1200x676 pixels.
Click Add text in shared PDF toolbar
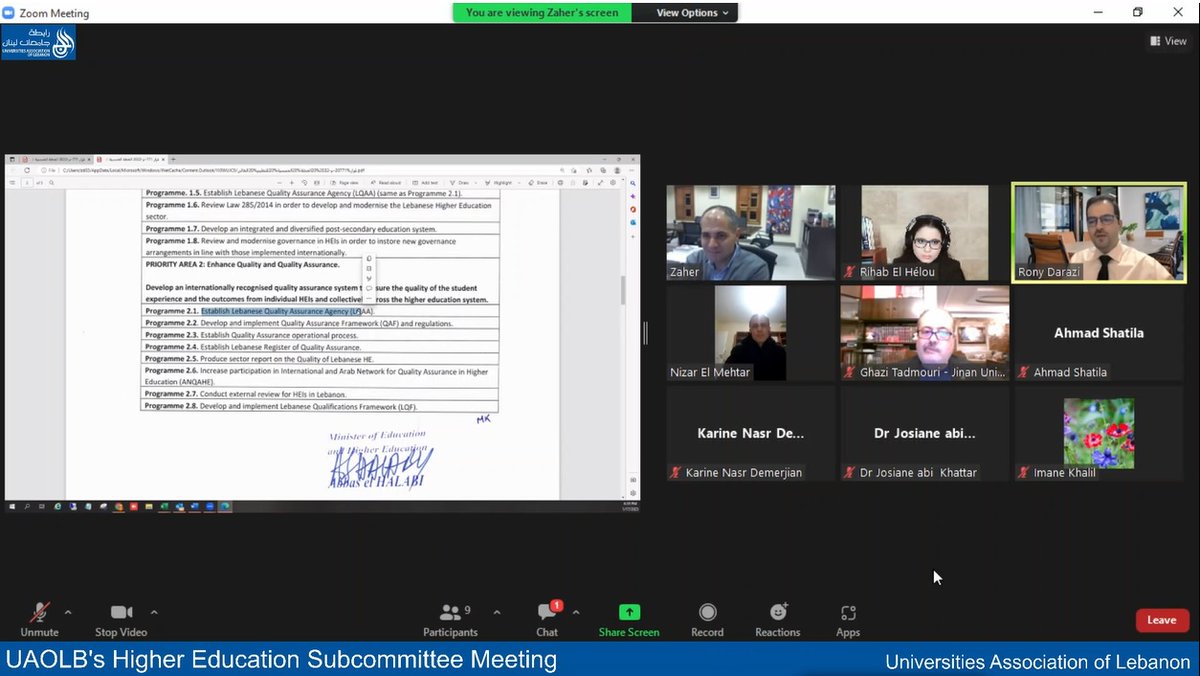(427, 183)
